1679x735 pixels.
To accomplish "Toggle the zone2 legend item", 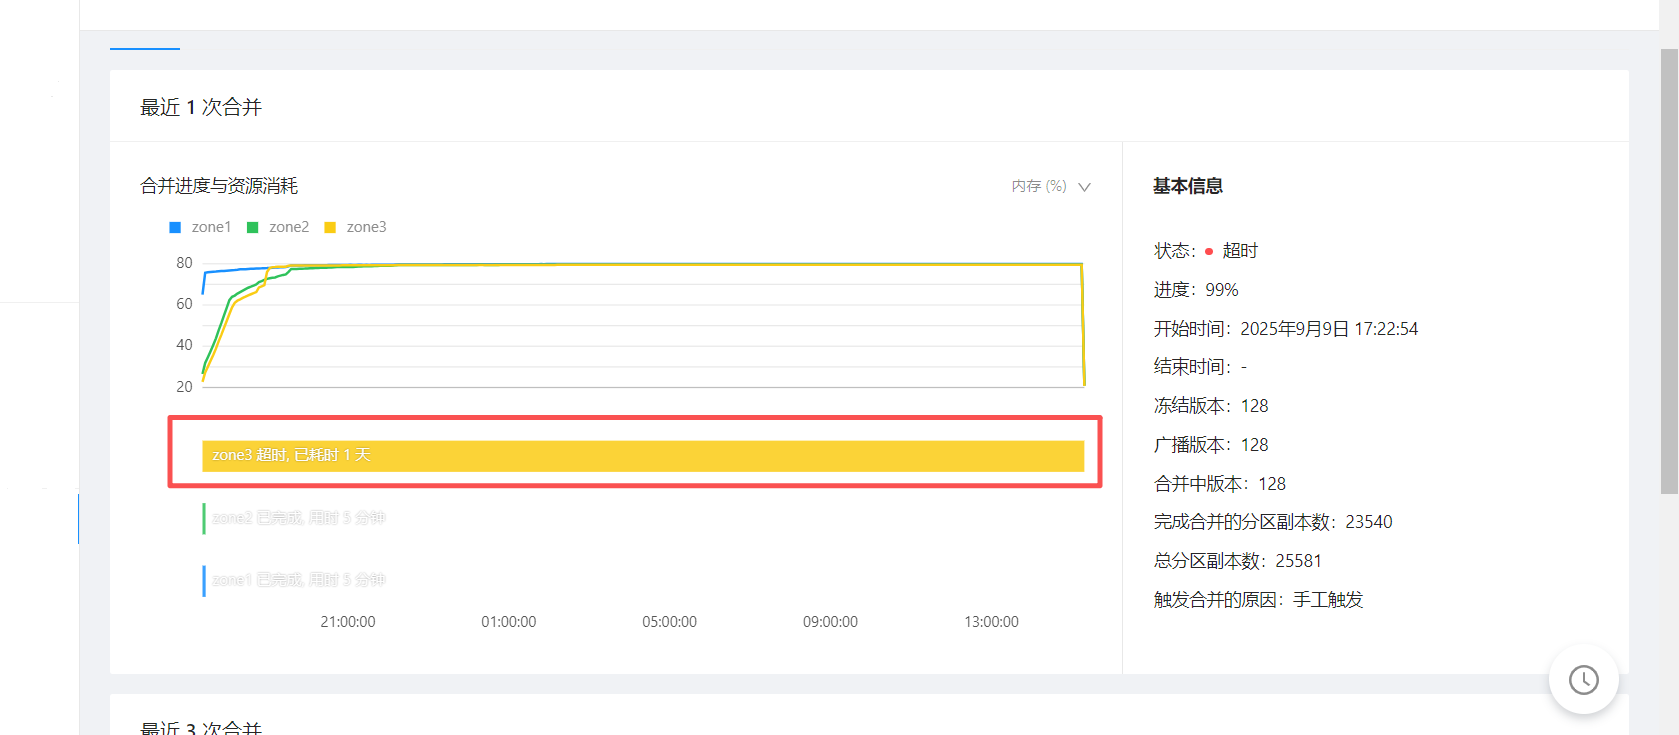I will point(278,227).
